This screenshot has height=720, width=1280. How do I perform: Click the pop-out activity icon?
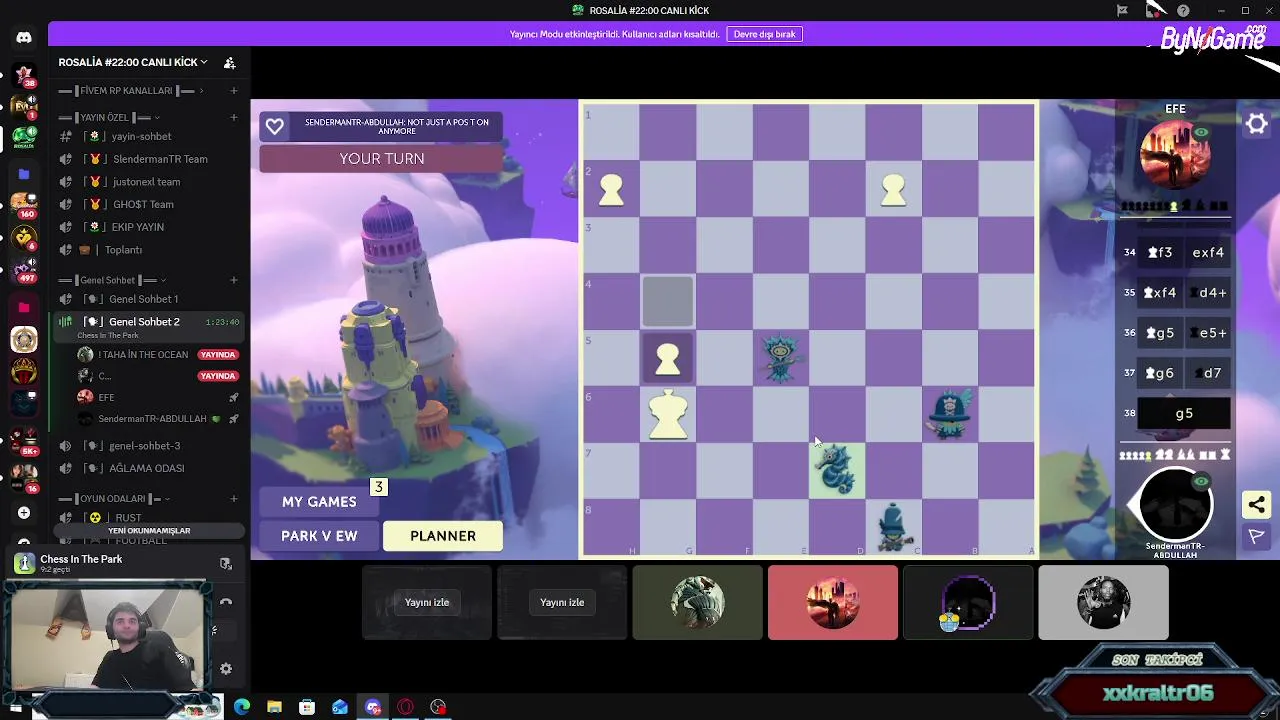(x=226, y=564)
